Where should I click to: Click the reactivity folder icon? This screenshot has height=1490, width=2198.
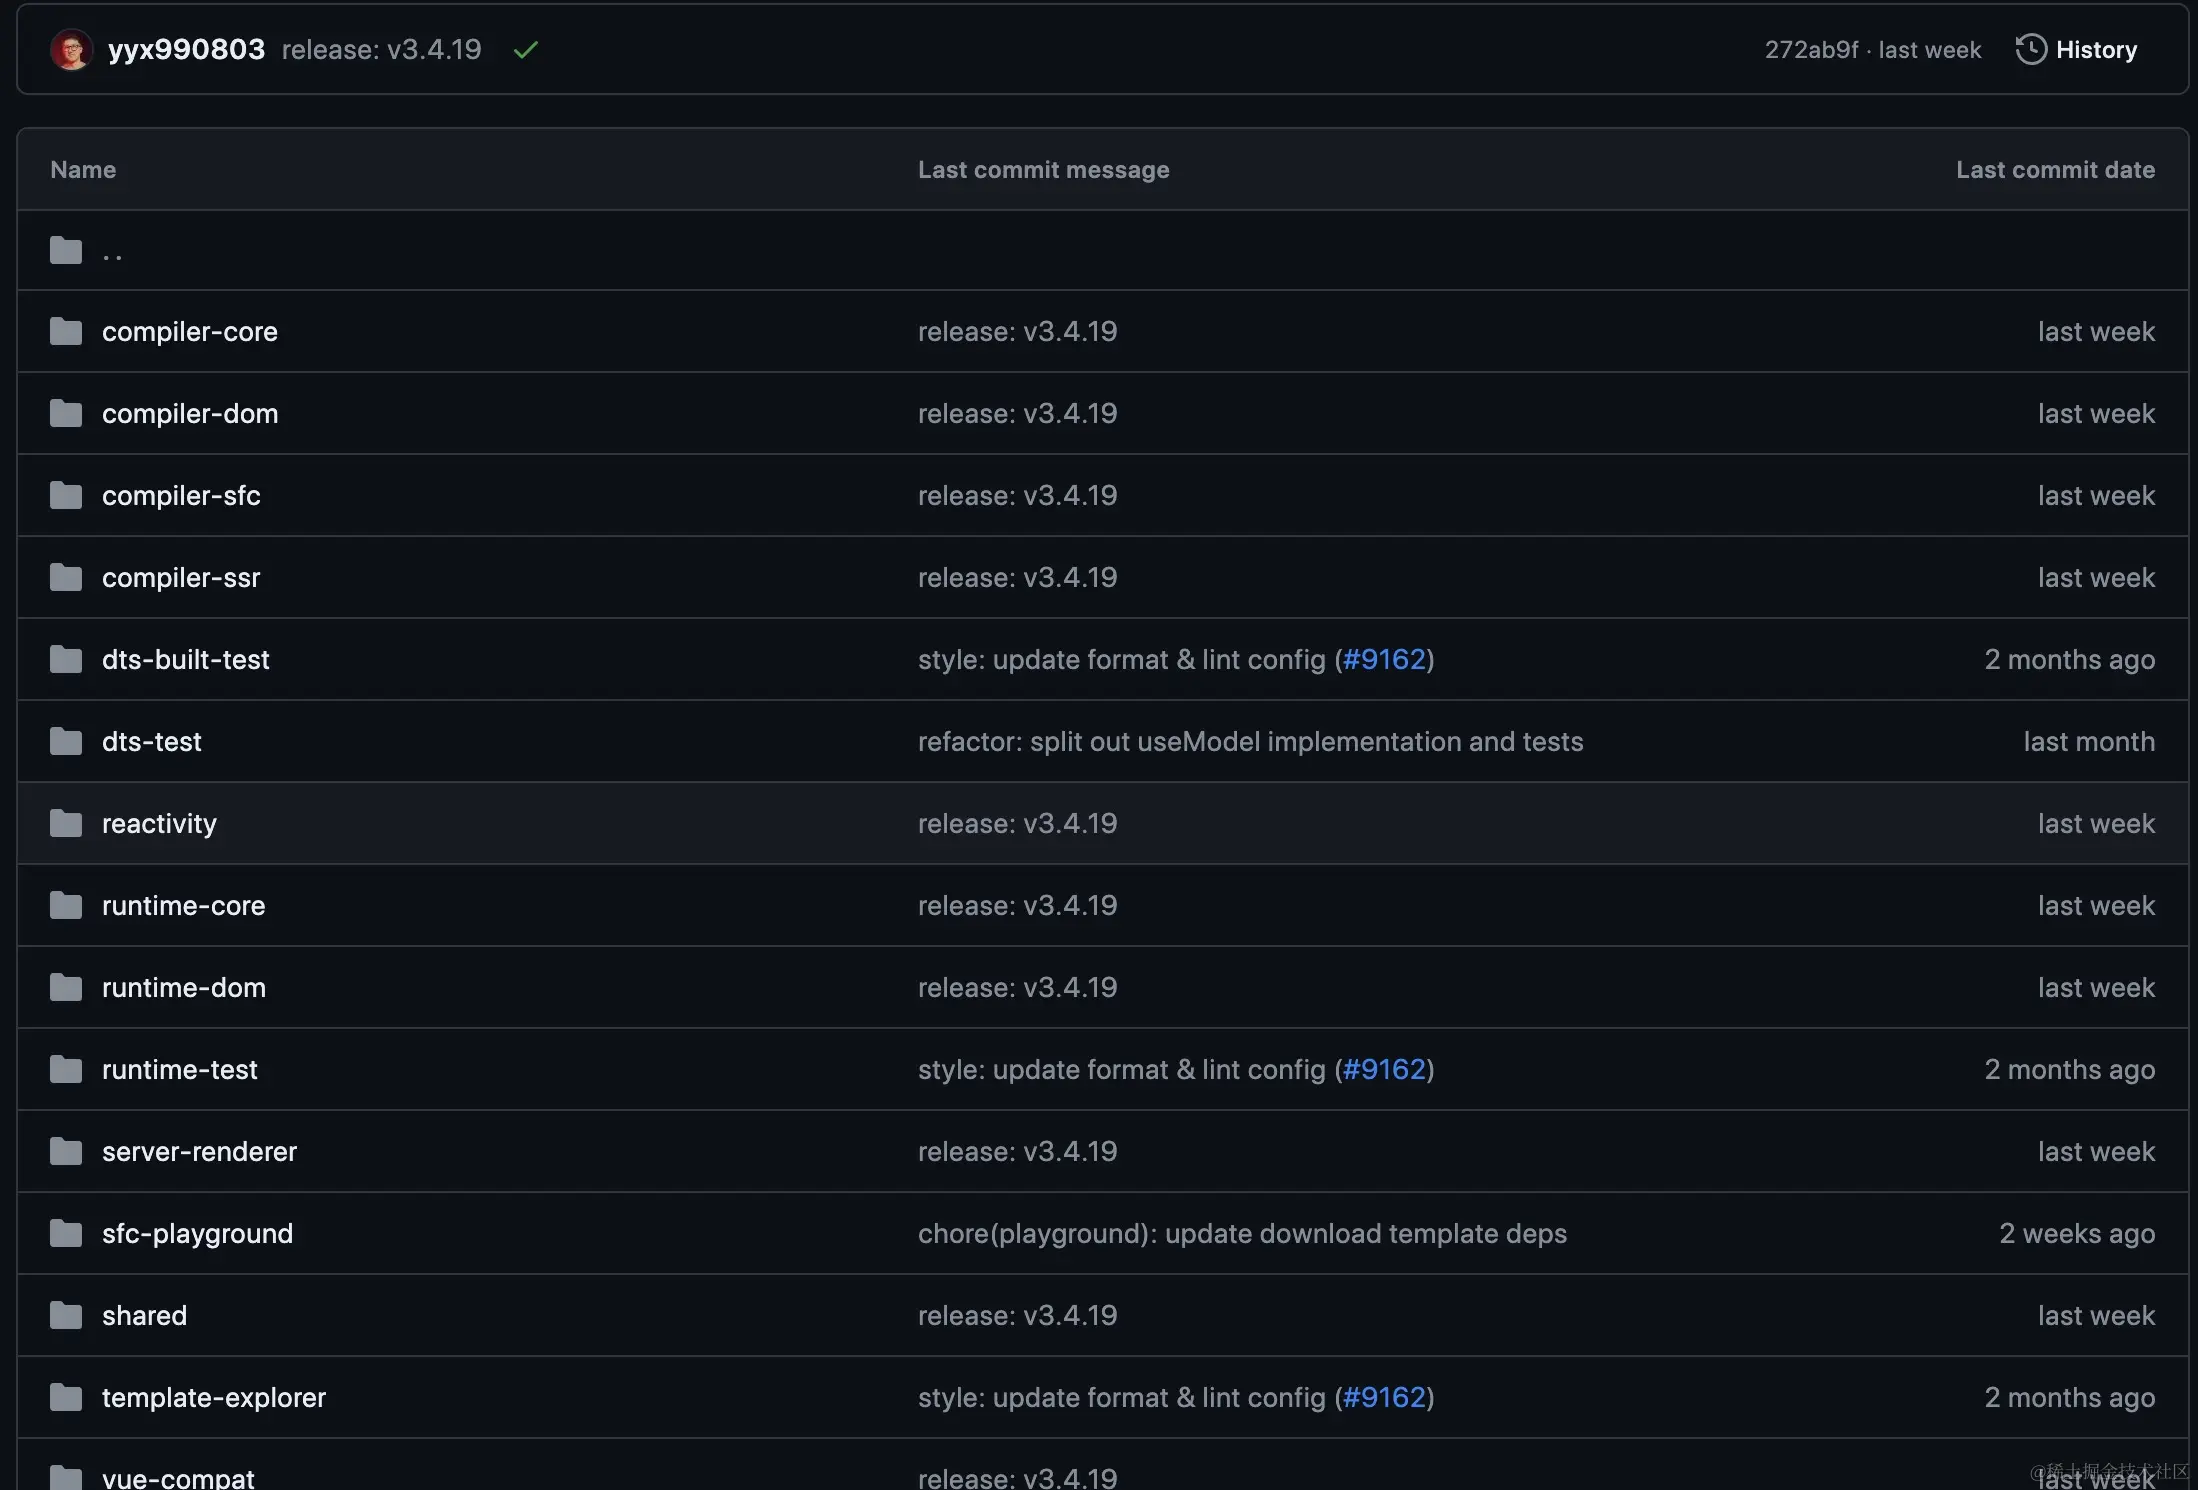tap(66, 823)
